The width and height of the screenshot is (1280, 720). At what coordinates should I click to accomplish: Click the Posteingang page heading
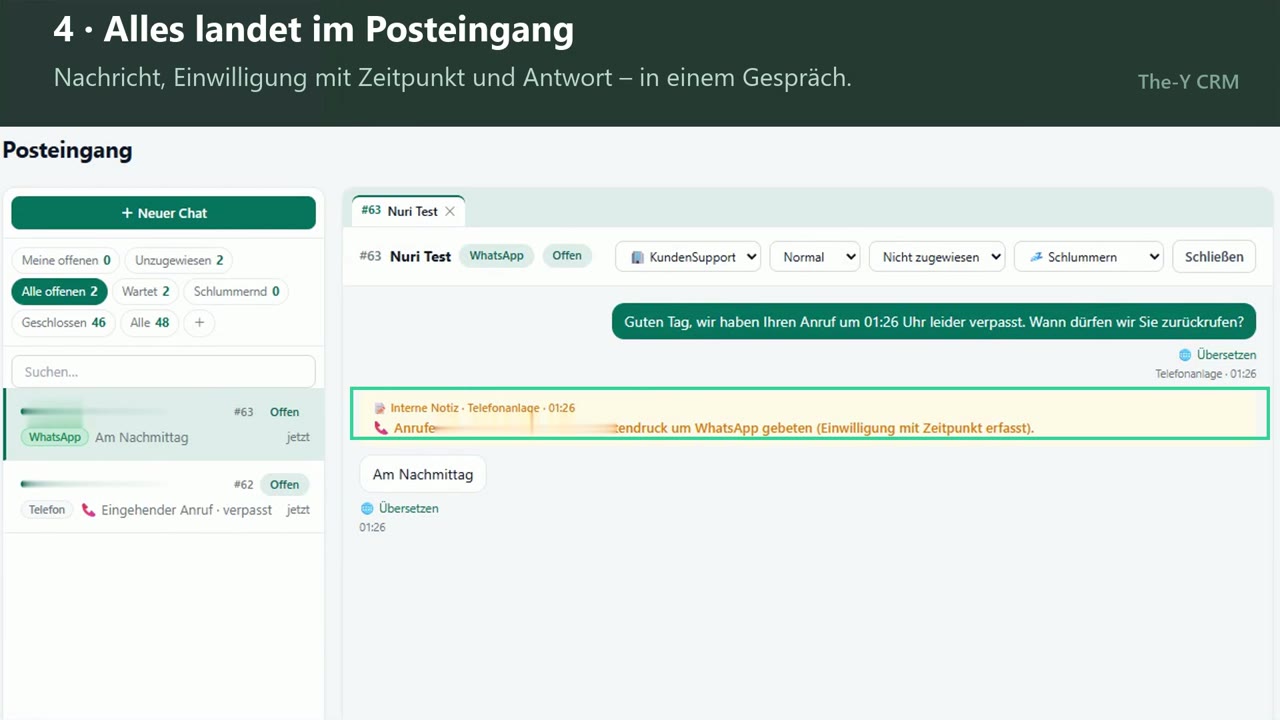67,151
